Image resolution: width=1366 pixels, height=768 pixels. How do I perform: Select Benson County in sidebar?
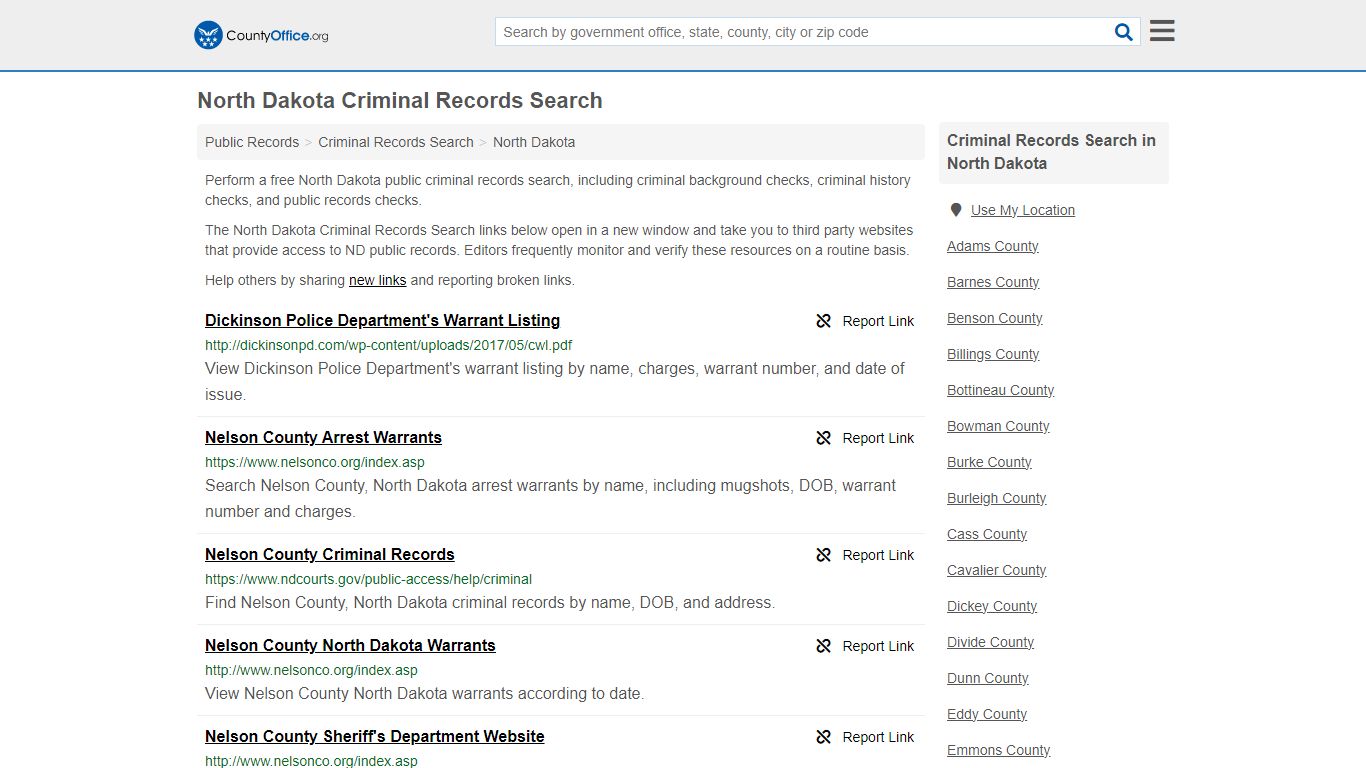(995, 318)
